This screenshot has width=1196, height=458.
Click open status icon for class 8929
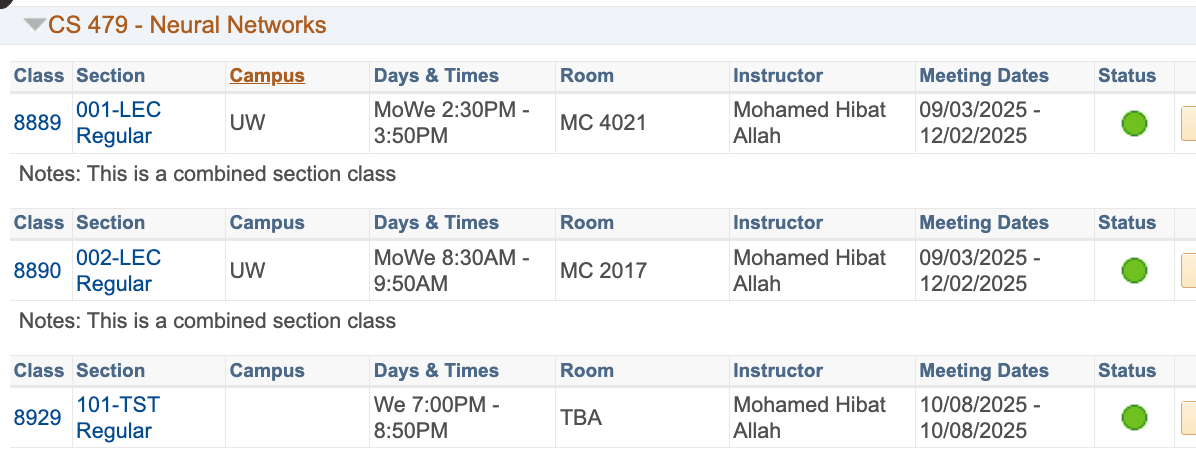click(x=1134, y=418)
